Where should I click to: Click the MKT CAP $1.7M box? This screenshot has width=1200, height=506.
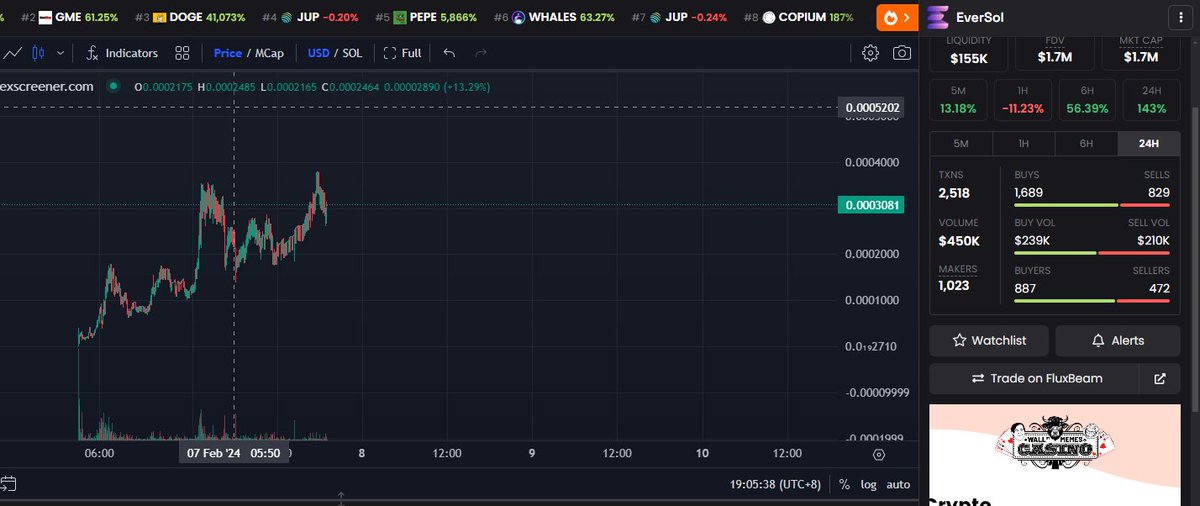coord(1141,52)
